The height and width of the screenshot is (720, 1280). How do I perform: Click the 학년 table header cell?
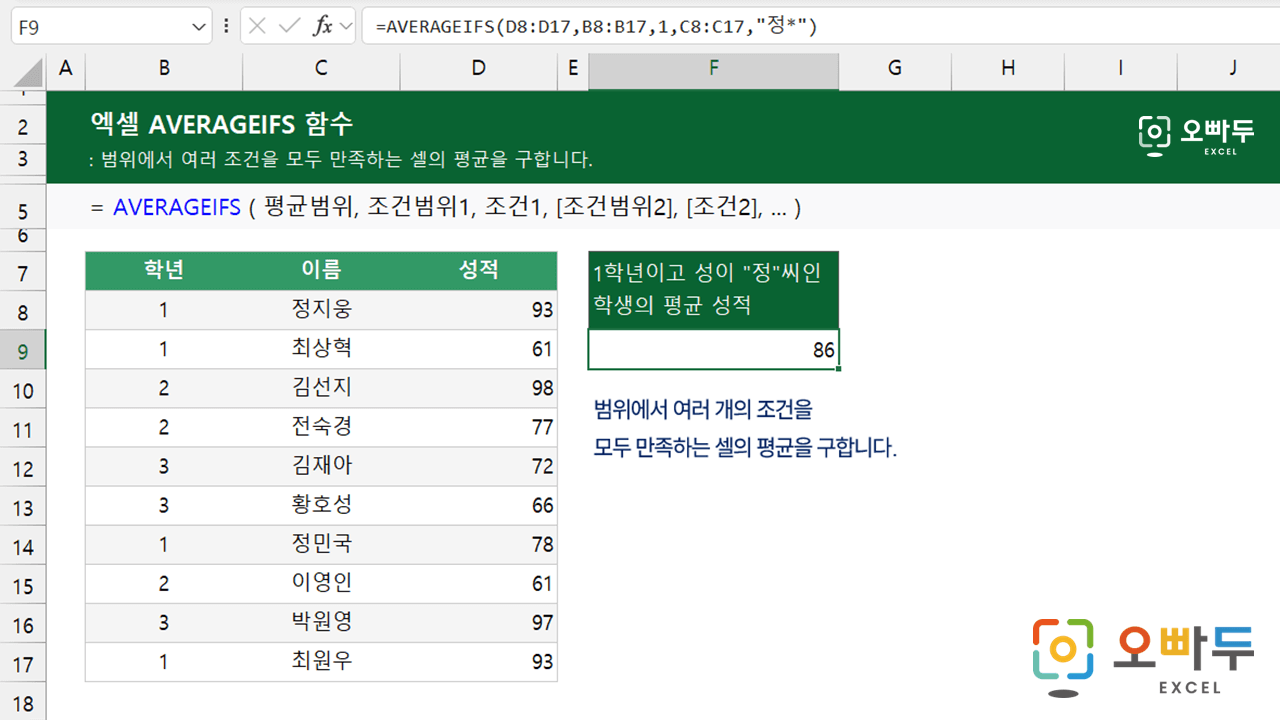(x=164, y=269)
